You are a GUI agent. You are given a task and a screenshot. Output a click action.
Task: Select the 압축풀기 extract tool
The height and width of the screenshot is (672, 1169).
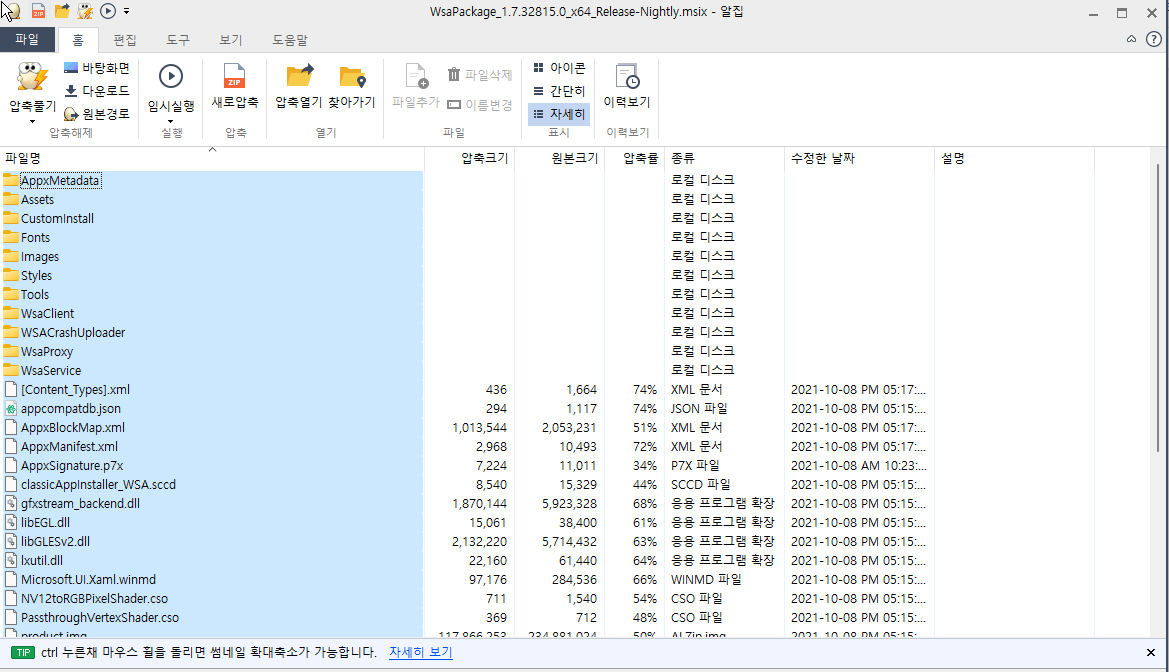tap(31, 88)
